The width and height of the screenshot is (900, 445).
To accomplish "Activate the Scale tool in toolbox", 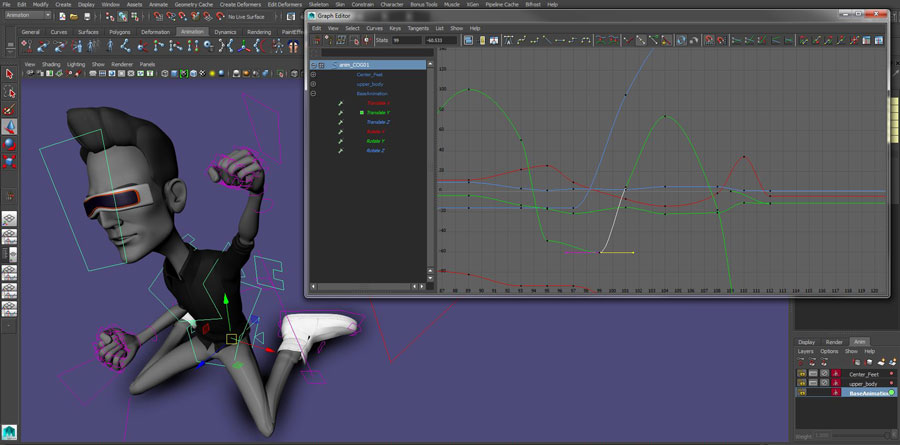I will coord(9,161).
